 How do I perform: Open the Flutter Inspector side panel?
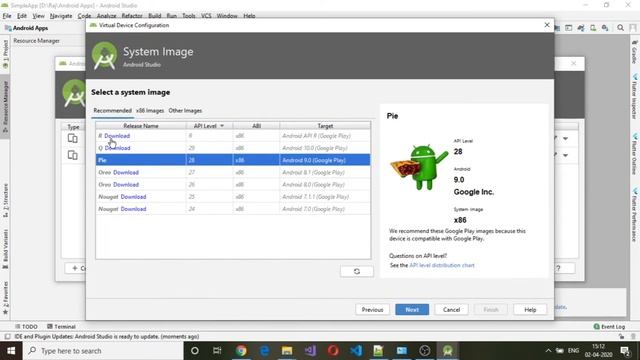click(635, 96)
